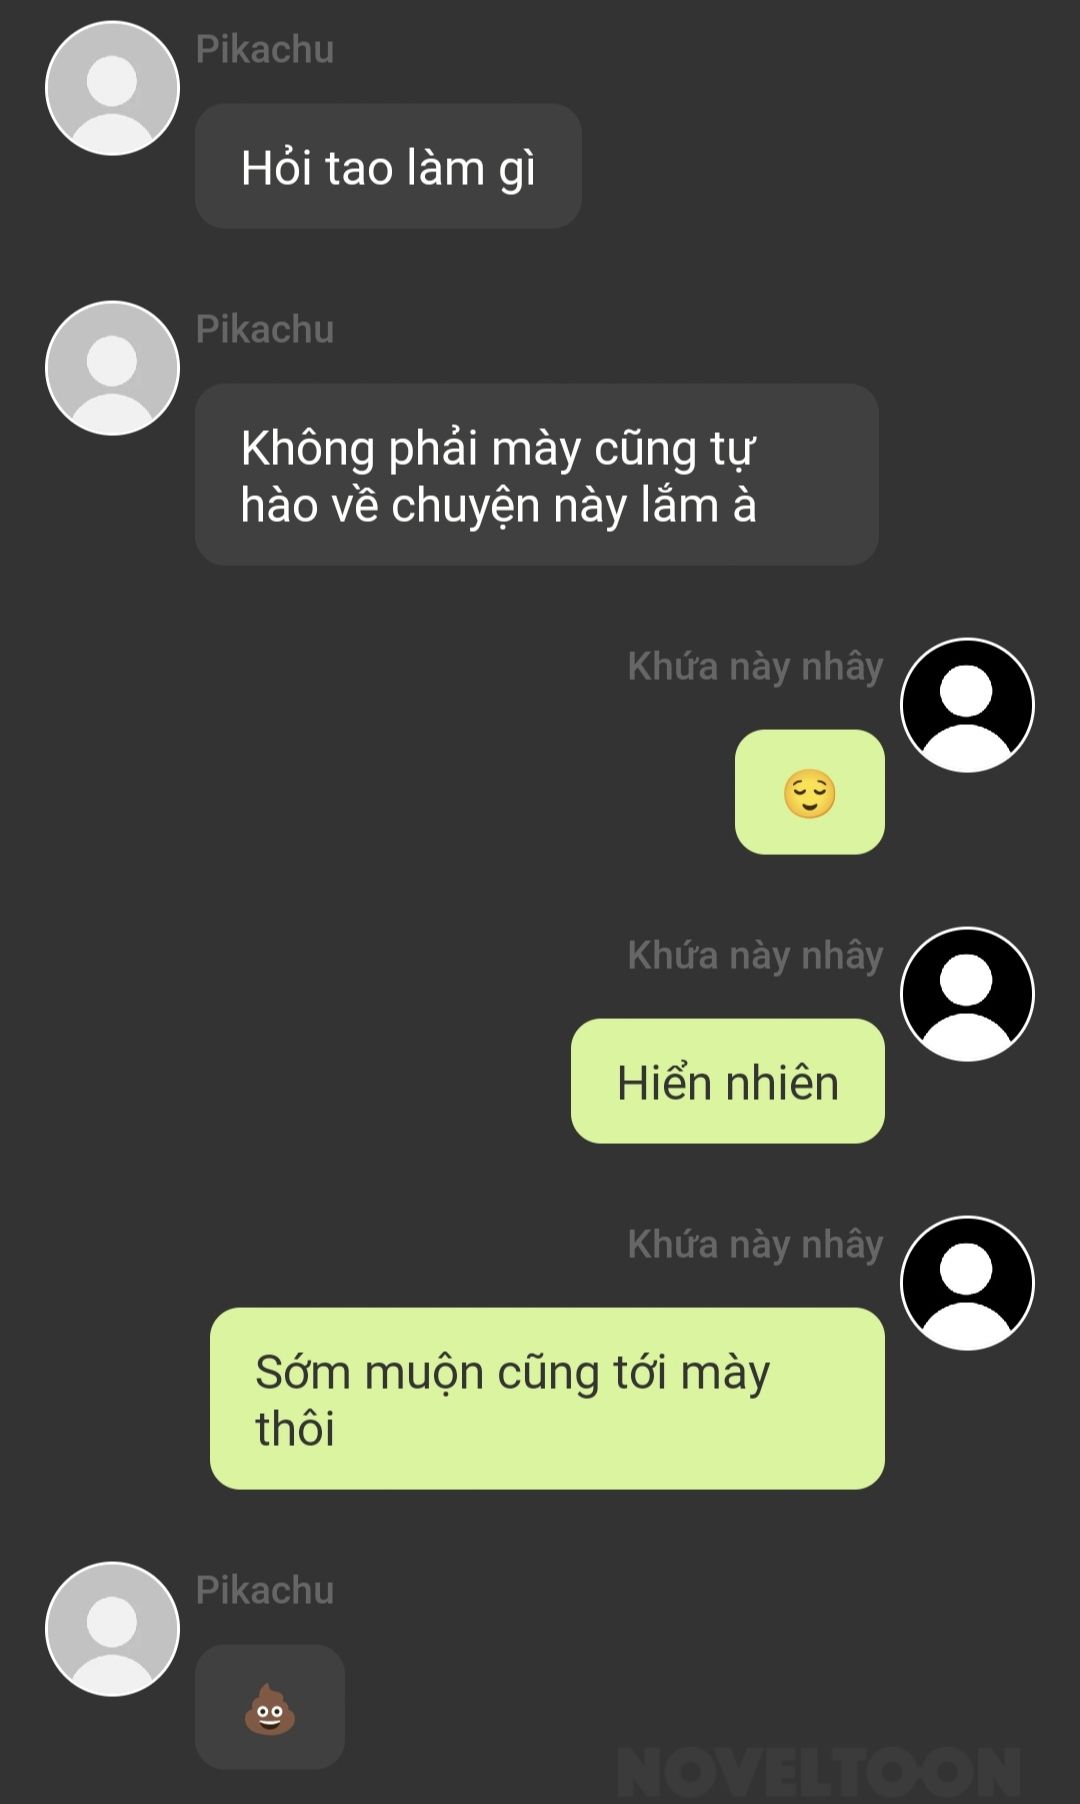Tap 'Khứa này nhây' label above 'Hiển nhiên'
The image size is (1080, 1804).
tap(755, 956)
